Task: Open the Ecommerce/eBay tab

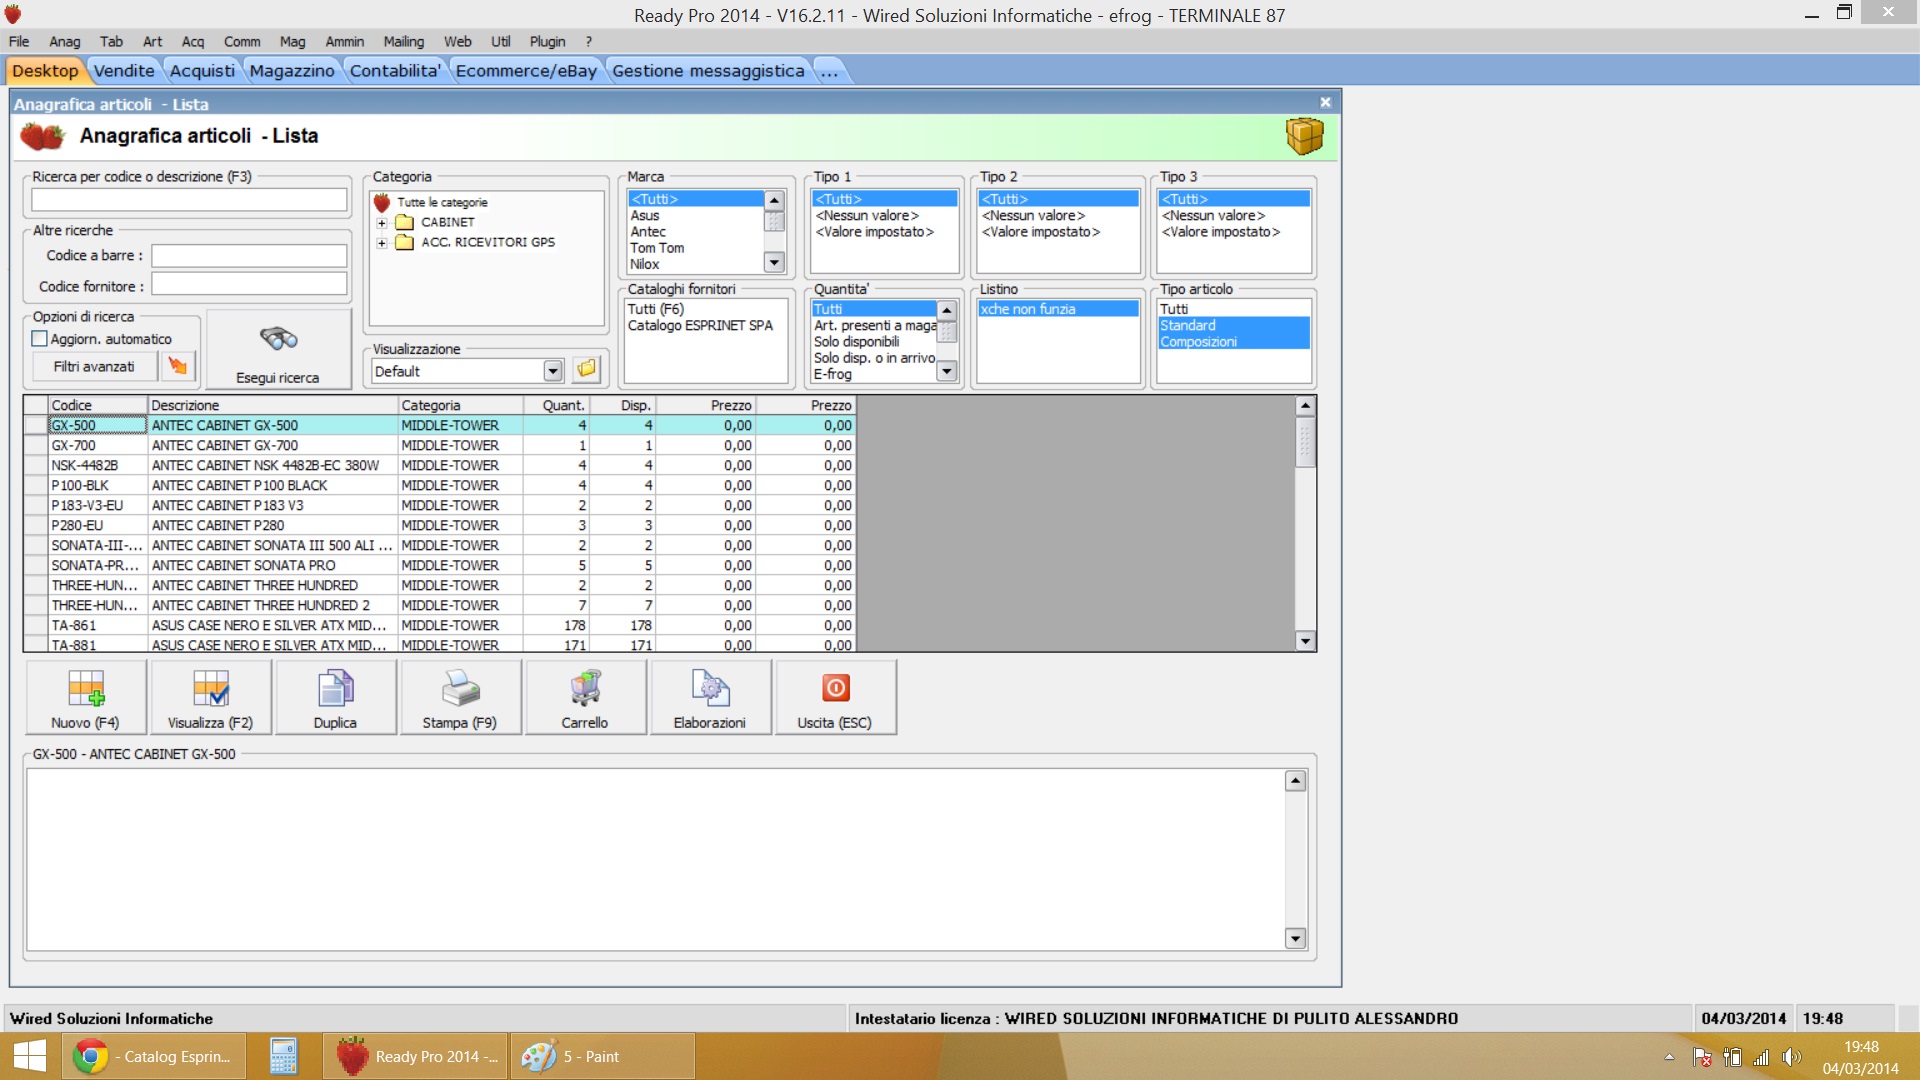Action: pos(526,71)
